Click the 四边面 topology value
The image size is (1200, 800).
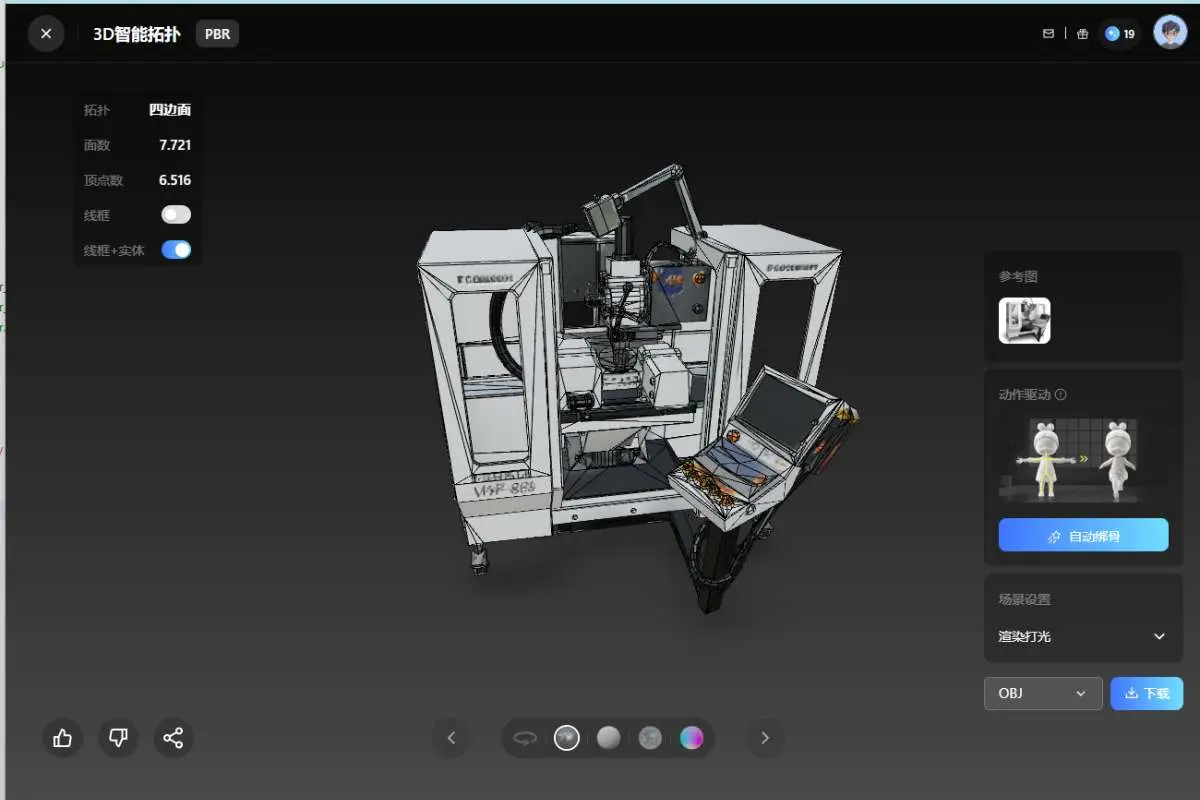170,110
